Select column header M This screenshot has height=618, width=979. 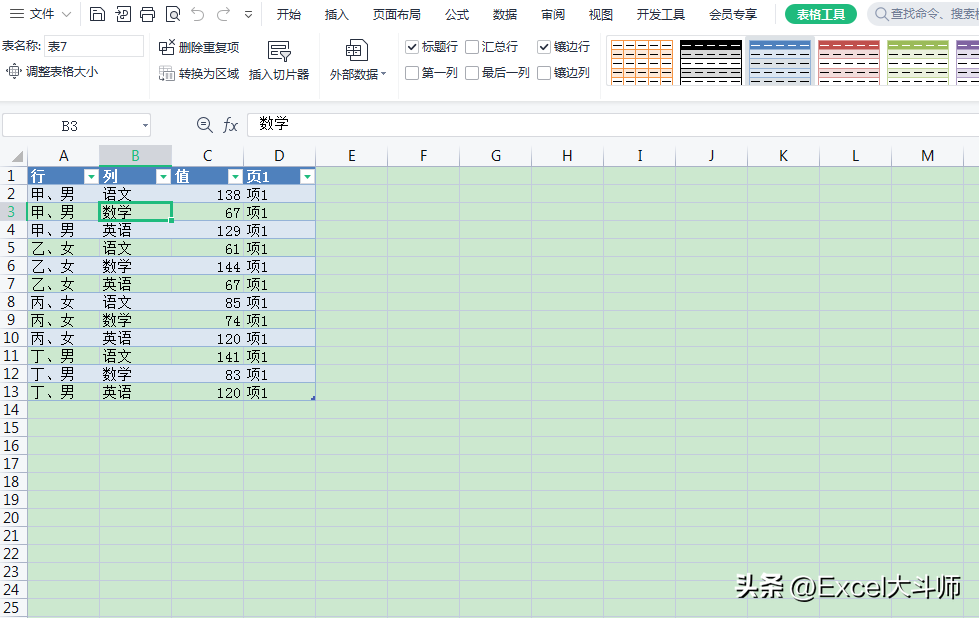pyautogui.click(x=927, y=155)
